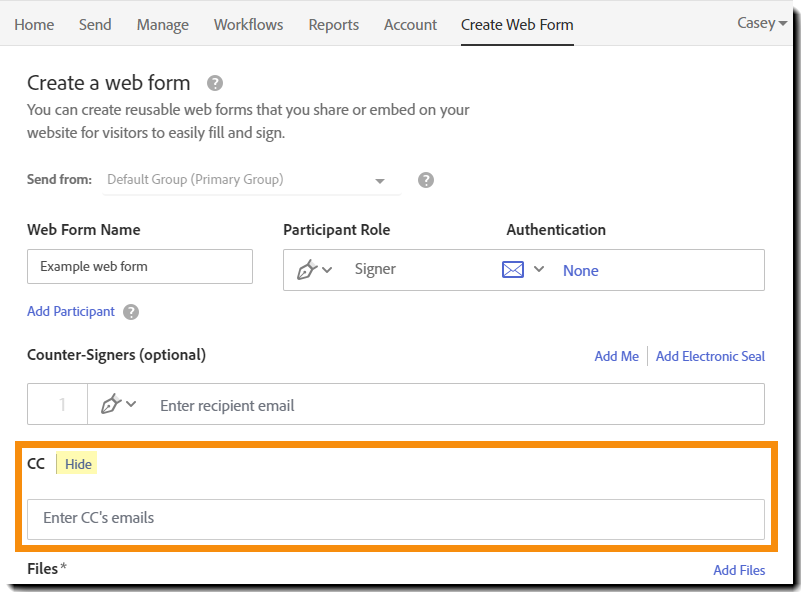Hide the CC section
This screenshot has width=801, height=592.
click(78, 464)
